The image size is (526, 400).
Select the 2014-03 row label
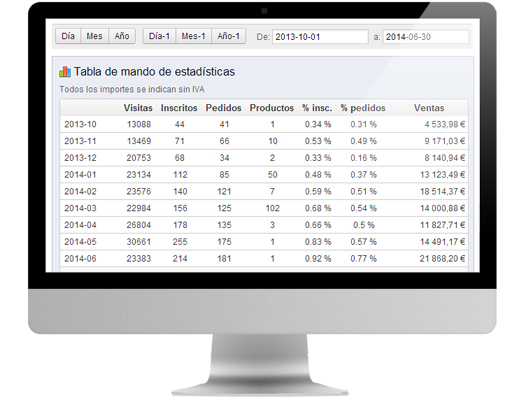click(x=80, y=208)
